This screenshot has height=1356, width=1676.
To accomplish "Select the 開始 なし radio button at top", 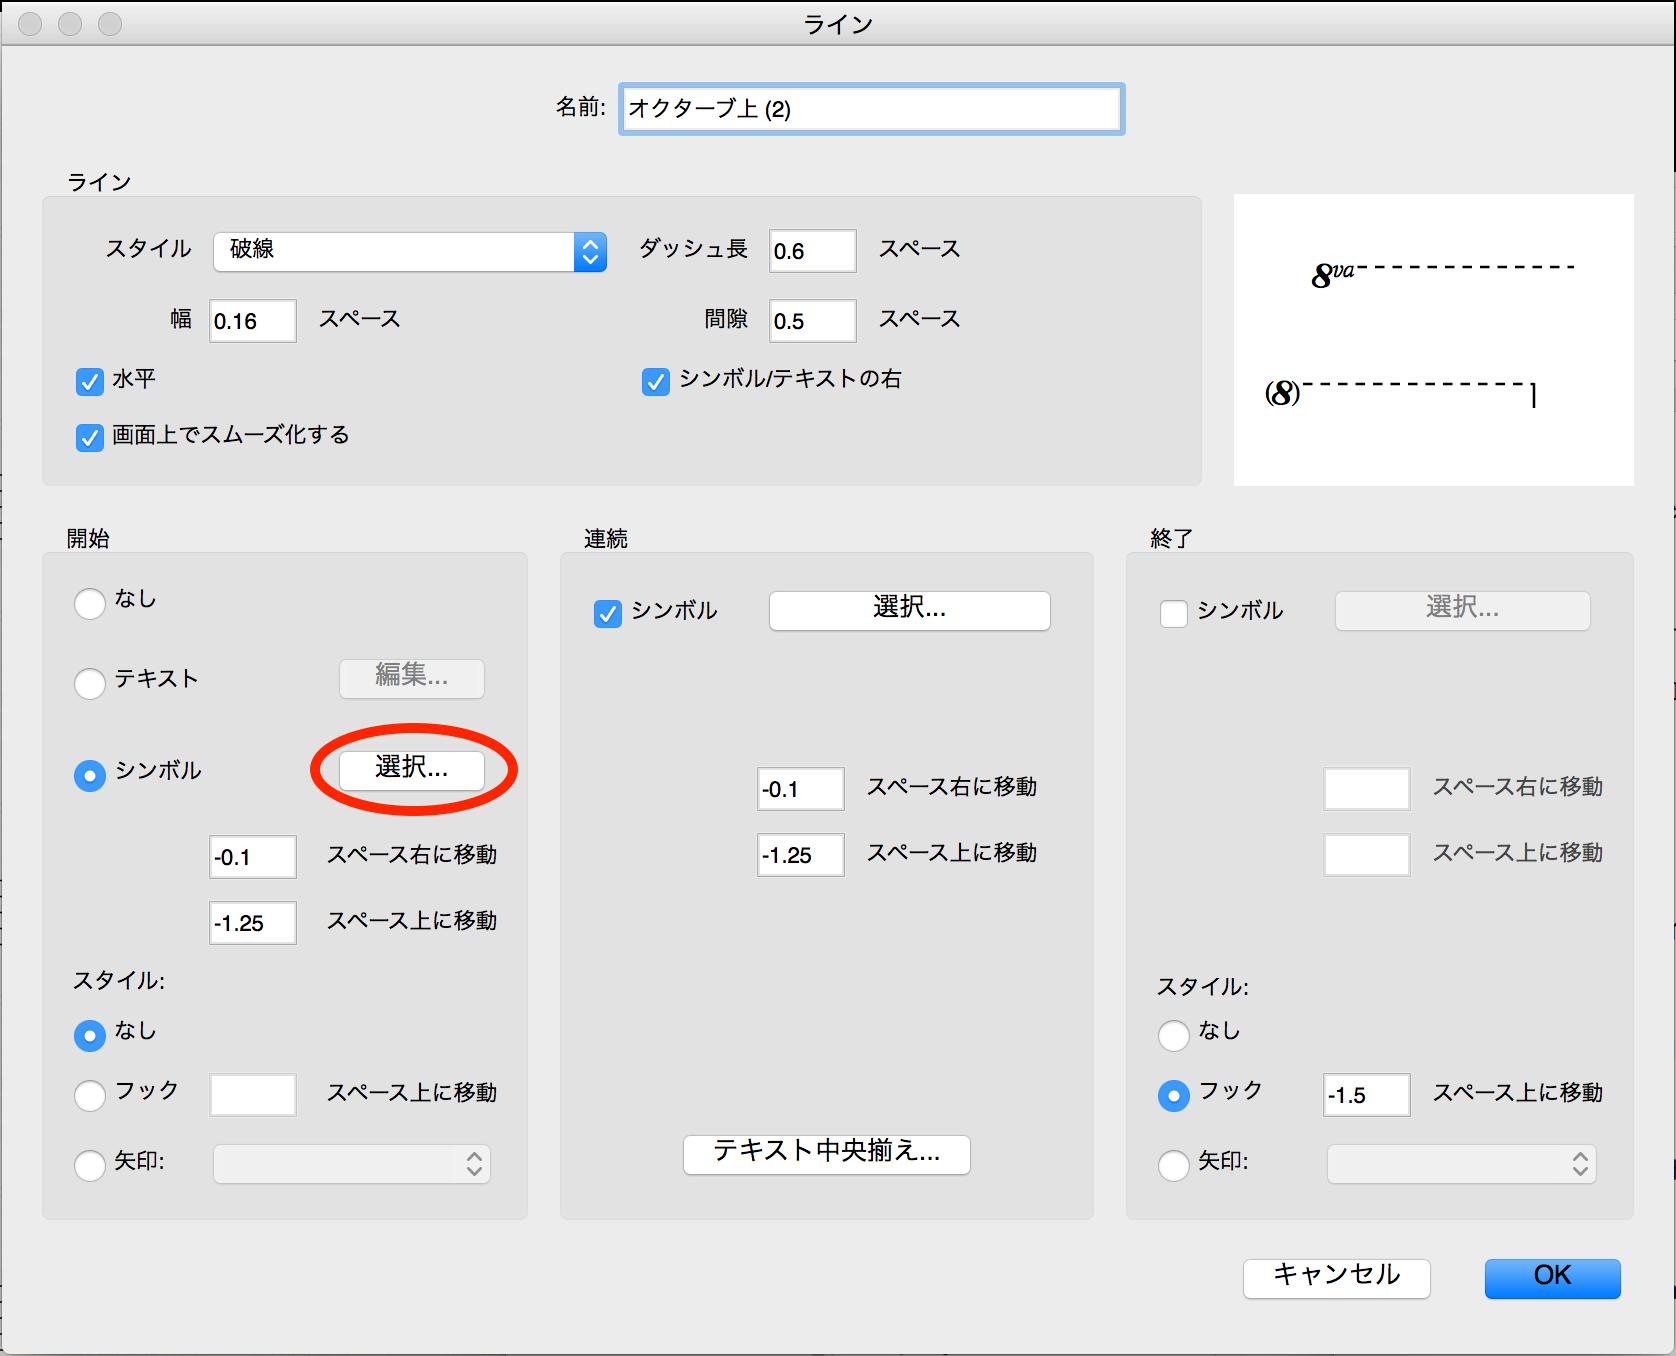I will tap(90, 603).
